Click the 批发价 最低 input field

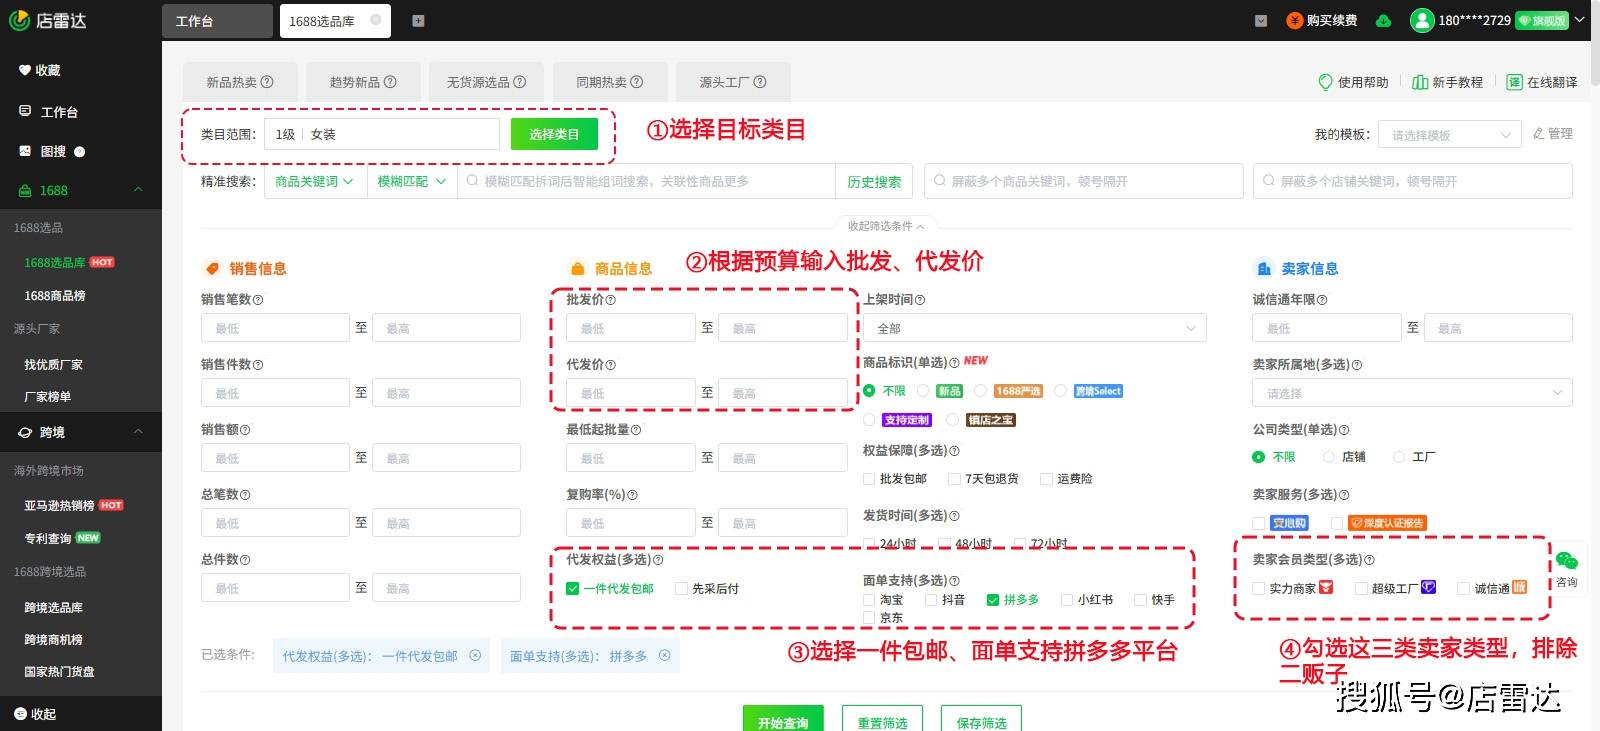[630, 328]
